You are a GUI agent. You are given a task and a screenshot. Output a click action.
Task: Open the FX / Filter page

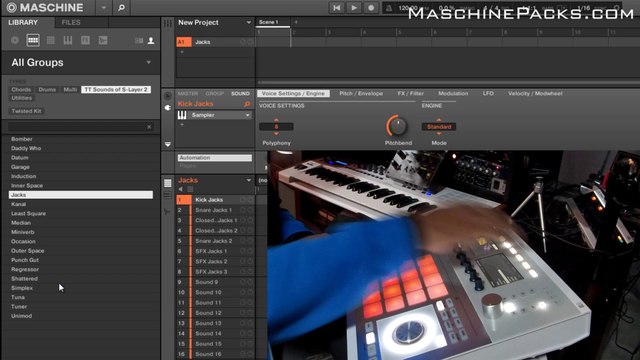coord(411,93)
